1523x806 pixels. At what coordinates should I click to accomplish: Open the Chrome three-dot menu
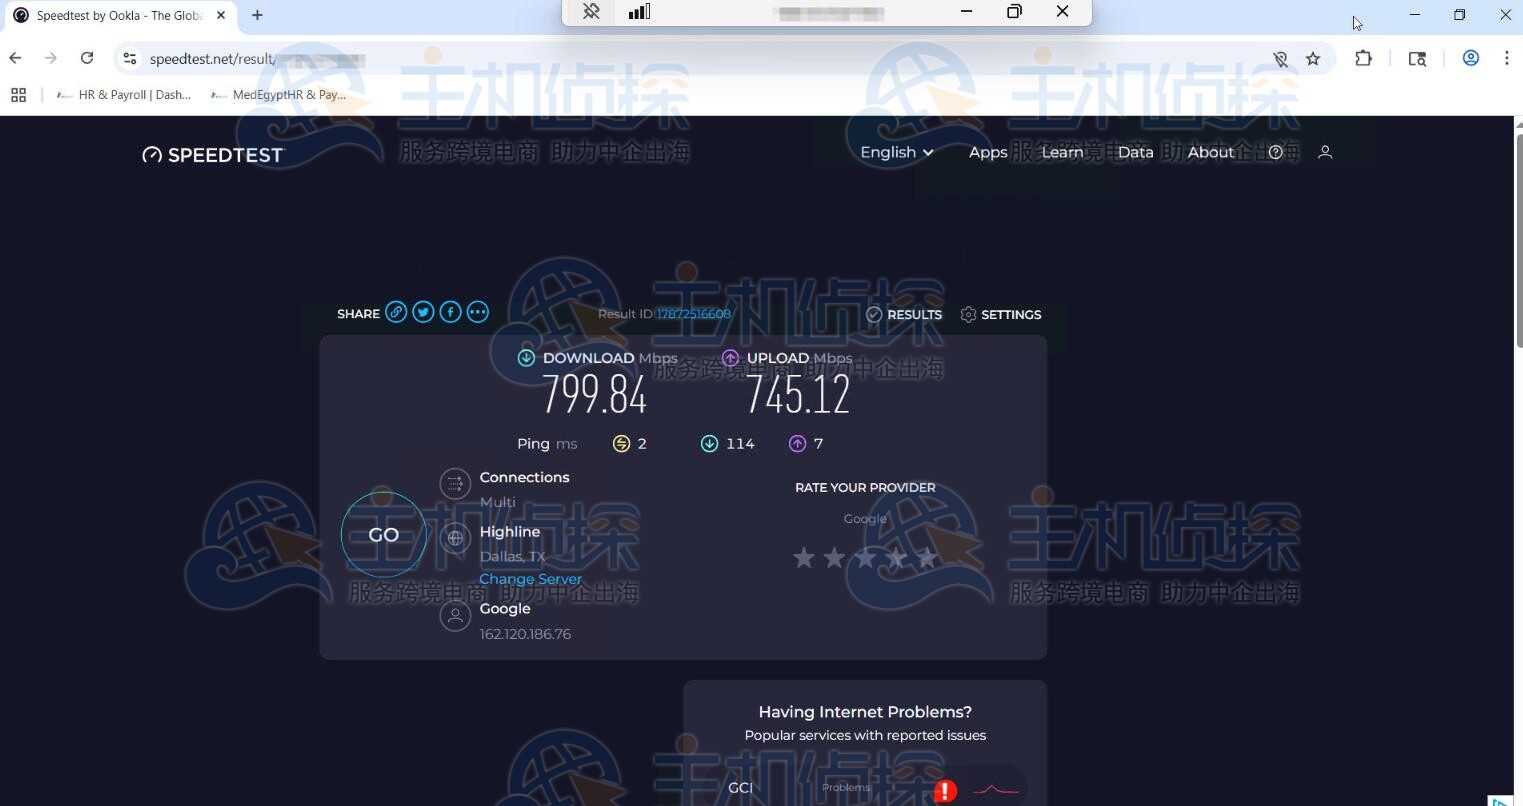(1507, 58)
